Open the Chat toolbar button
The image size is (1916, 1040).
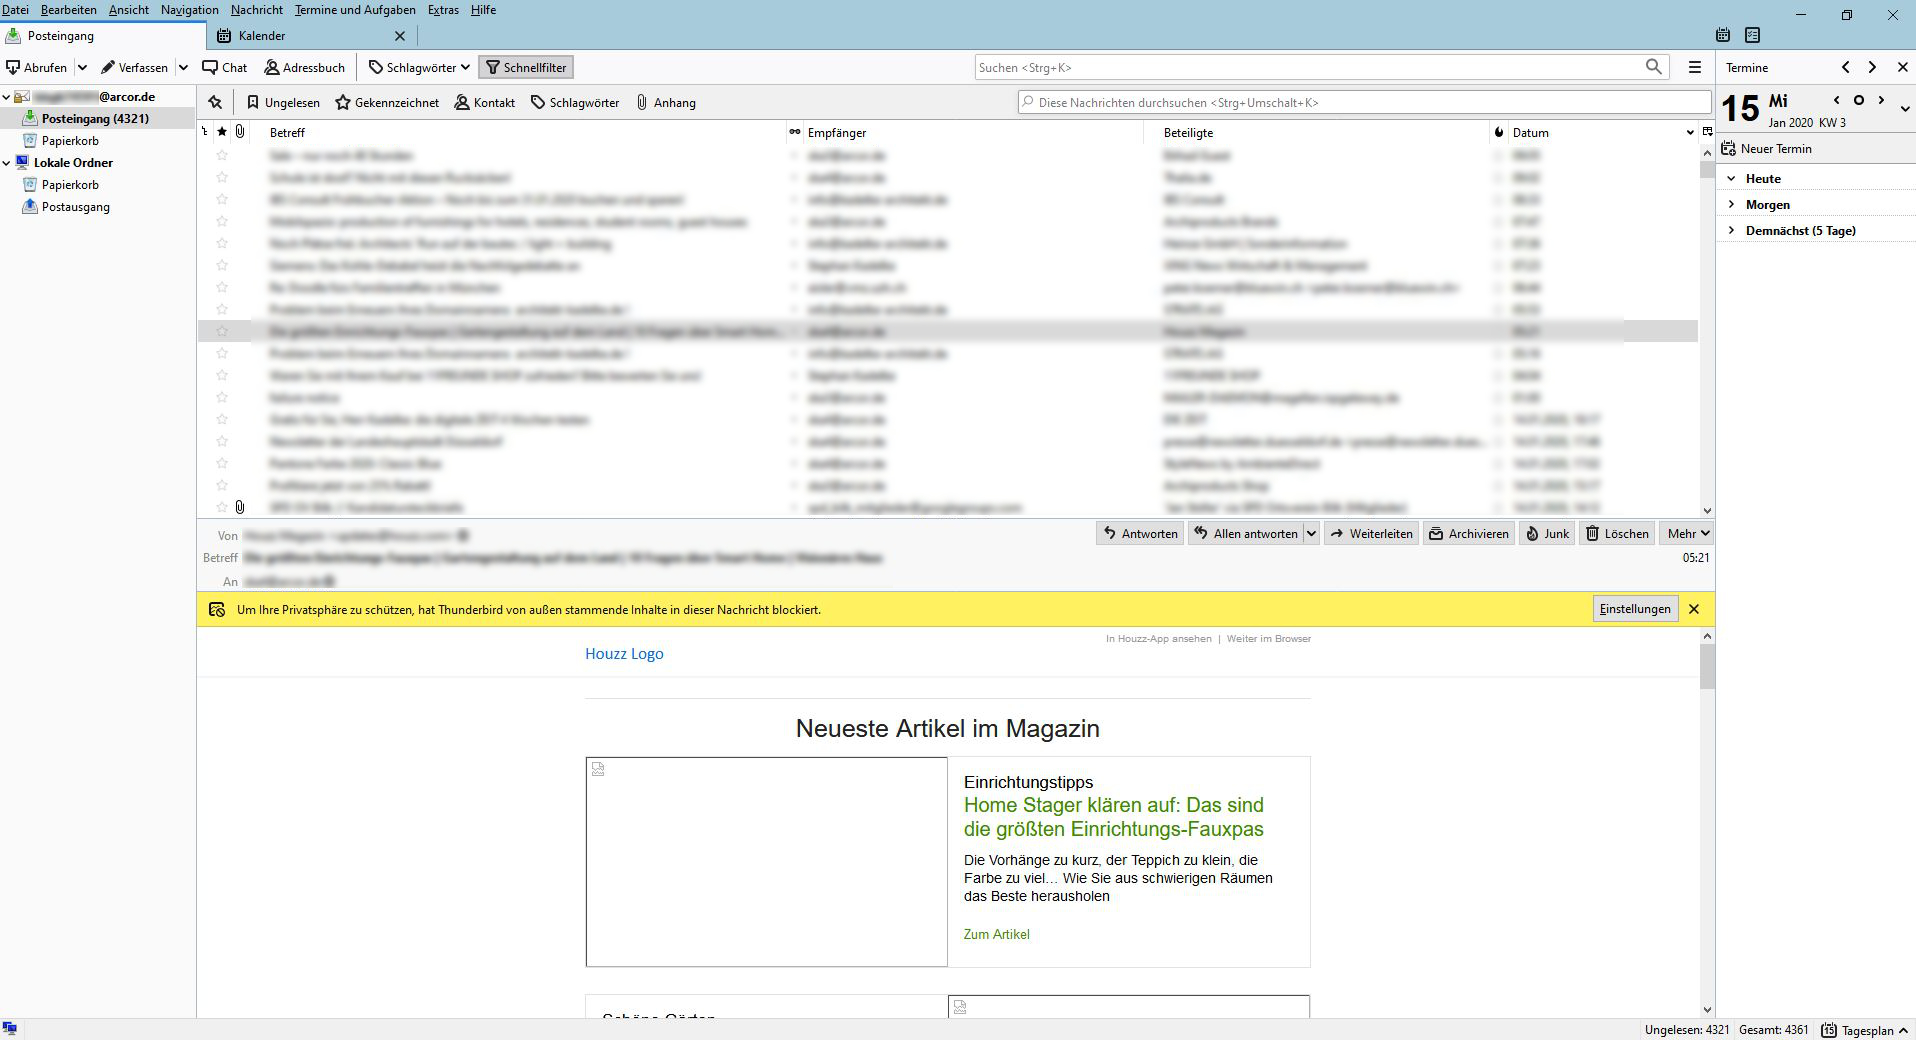pos(225,68)
